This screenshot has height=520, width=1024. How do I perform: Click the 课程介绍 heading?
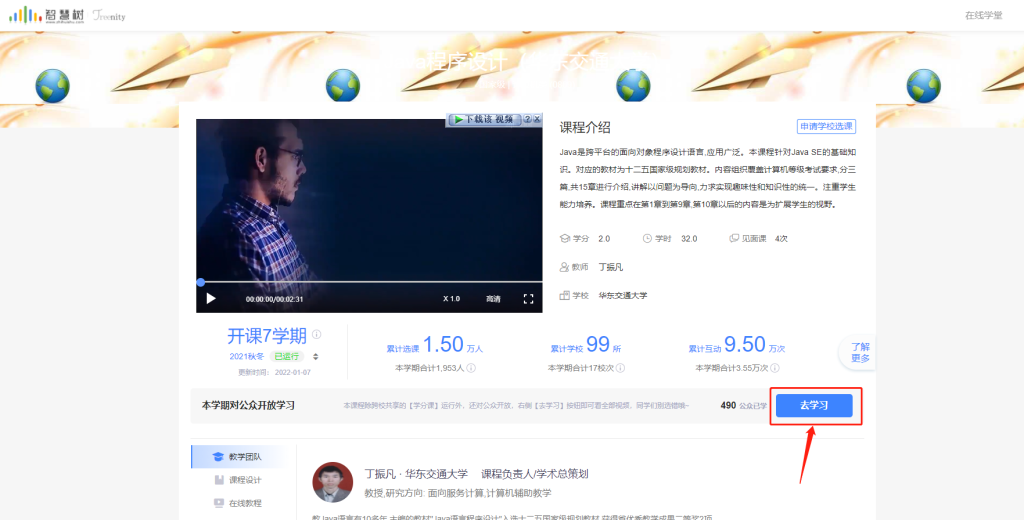(x=585, y=127)
